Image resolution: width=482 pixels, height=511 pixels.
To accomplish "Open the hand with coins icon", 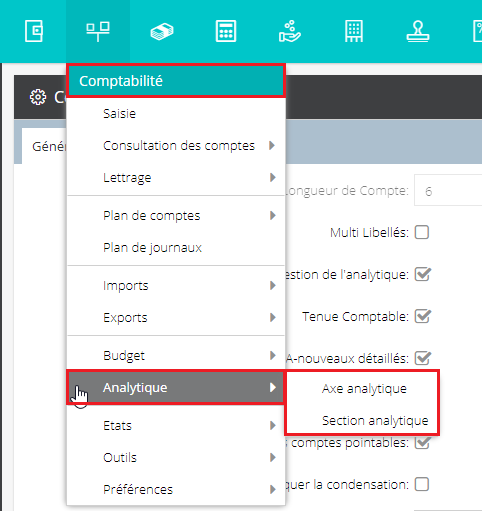I will tap(290, 31).
